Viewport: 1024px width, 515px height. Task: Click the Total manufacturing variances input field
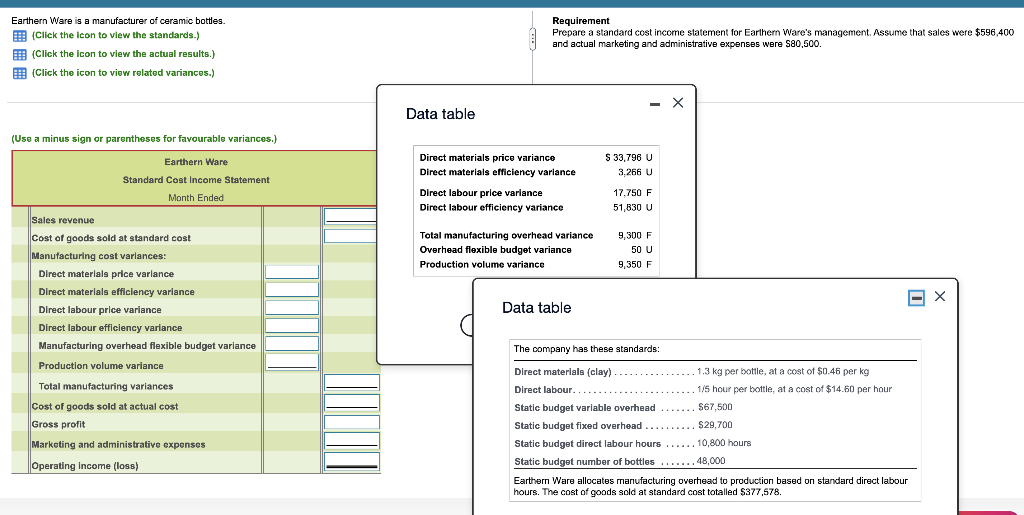coord(352,383)
